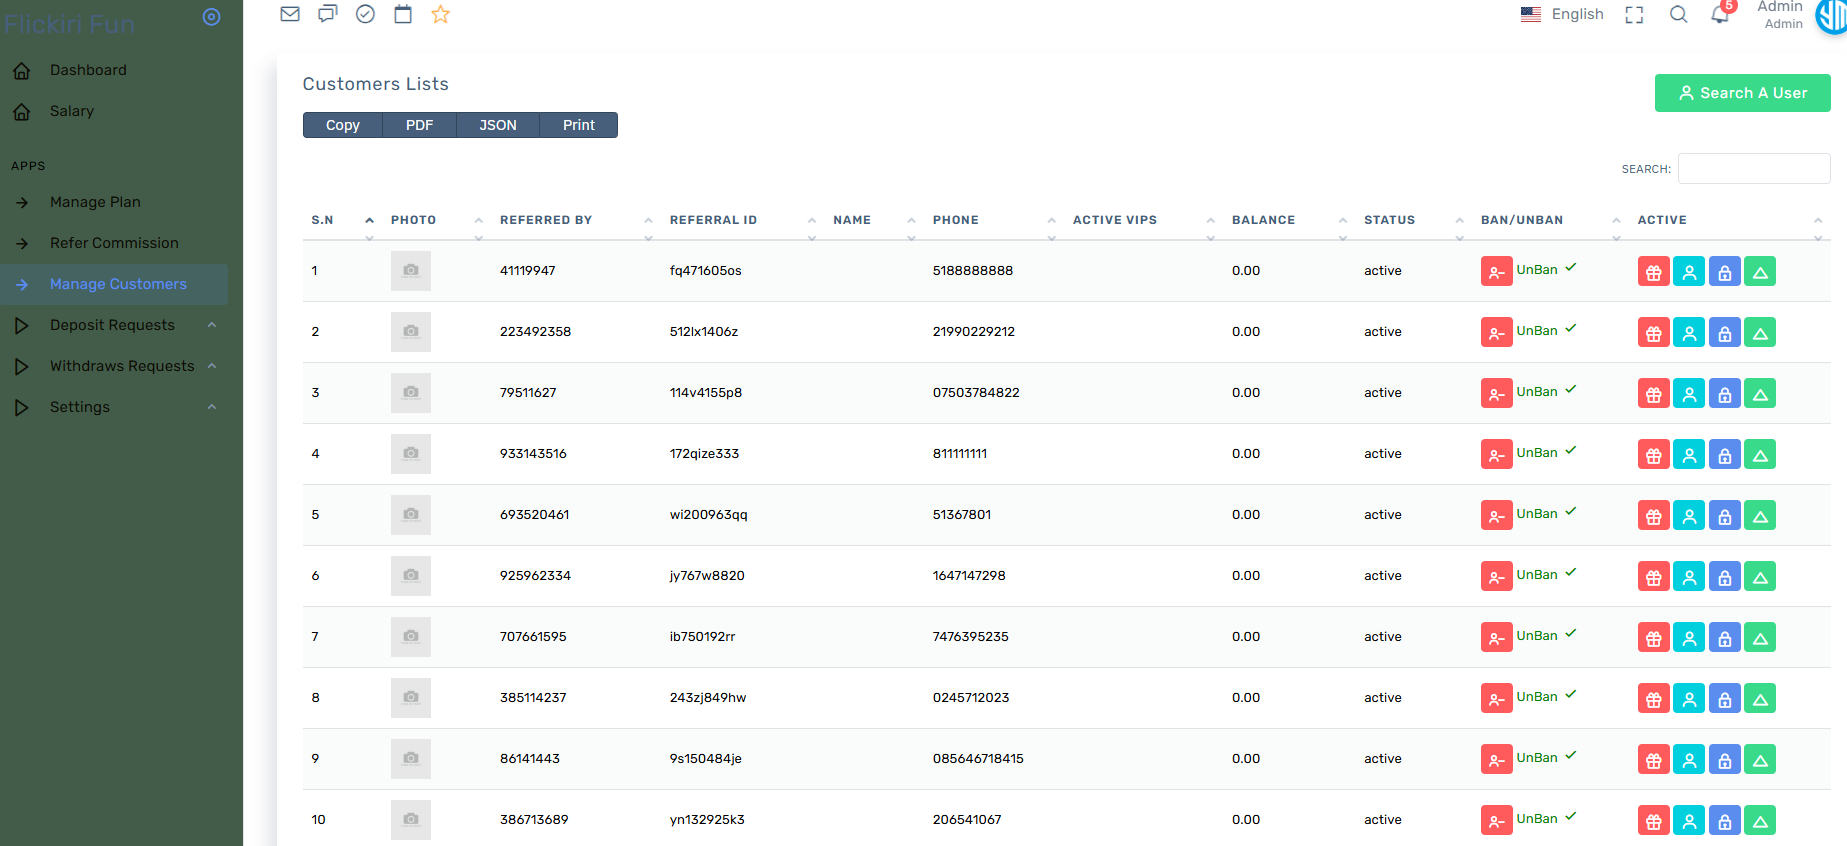Toggle red ban button for customer 2
The height and width of the screenshot is (846, 1847).
click(1496, 333)
